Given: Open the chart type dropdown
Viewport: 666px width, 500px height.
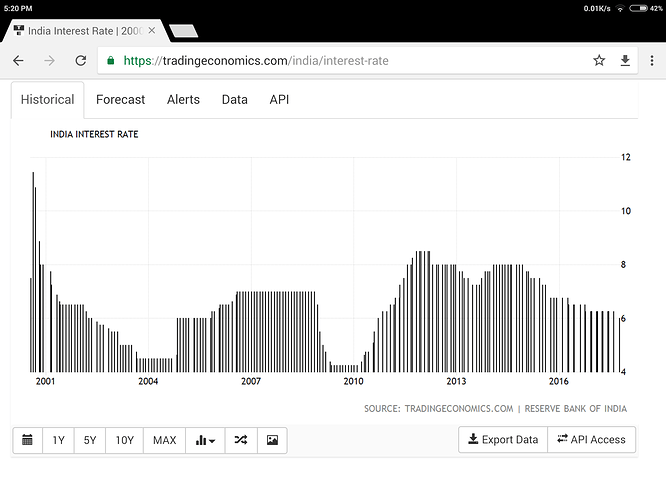Looking at the screenshot, I should 206,440.
